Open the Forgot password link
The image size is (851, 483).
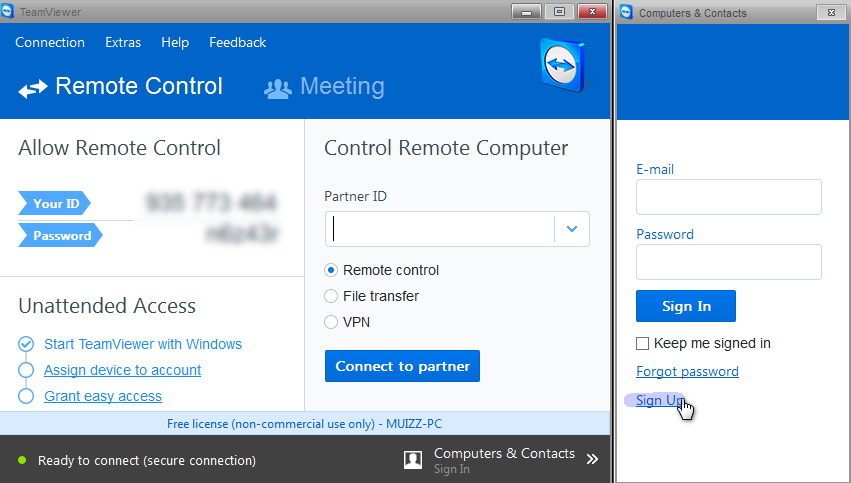[687, 372]
